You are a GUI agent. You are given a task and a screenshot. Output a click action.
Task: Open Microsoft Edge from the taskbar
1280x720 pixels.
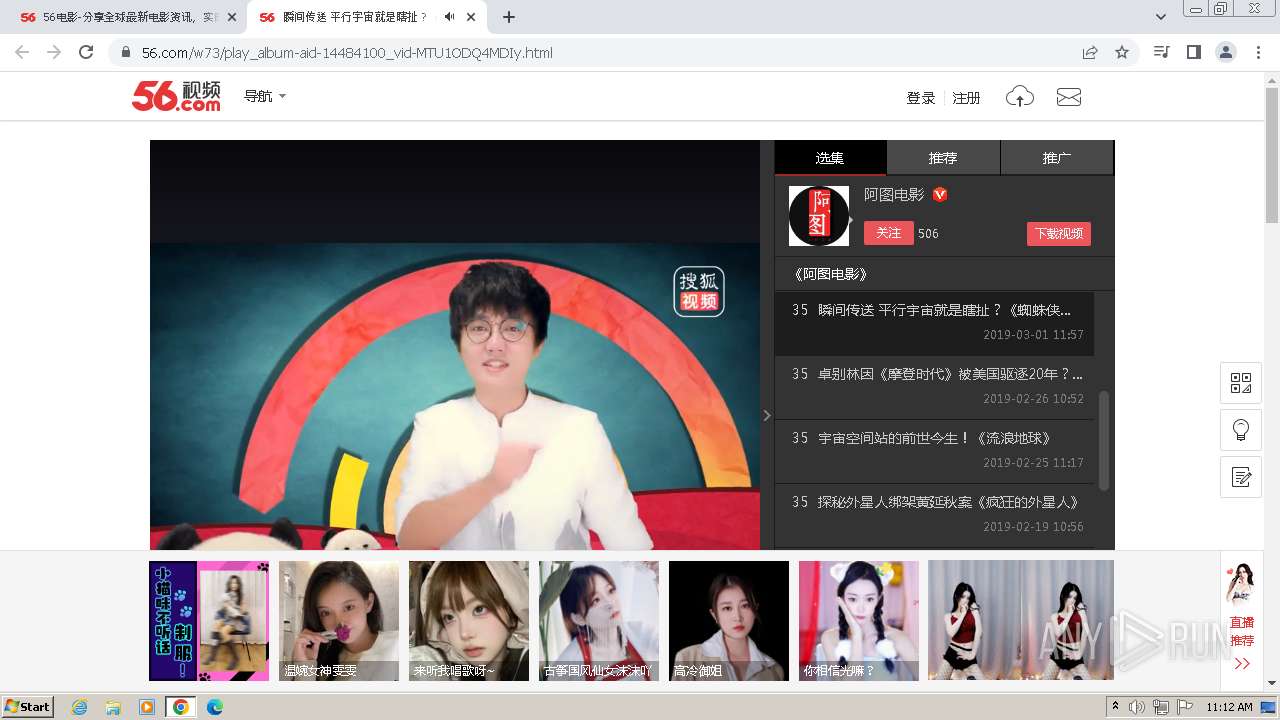pyautogui.click(x=215, y=707)
